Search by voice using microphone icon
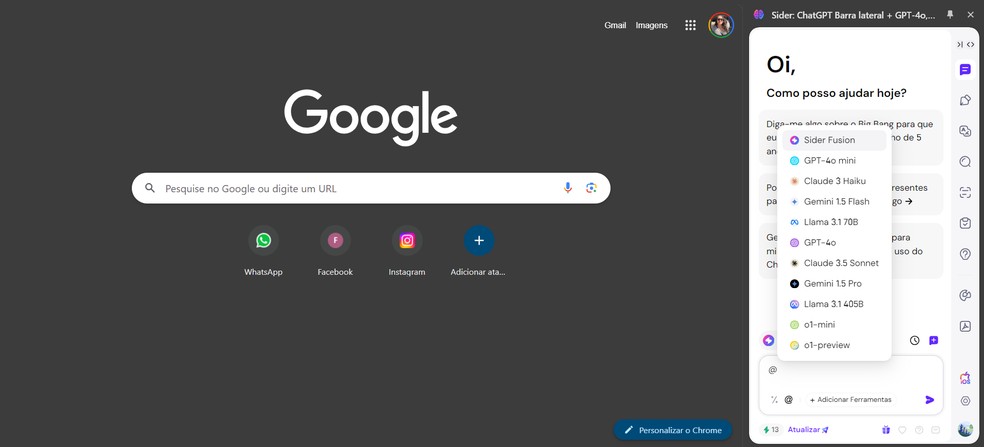This screenshot has height=447, width=984. [x=568, y=188]
